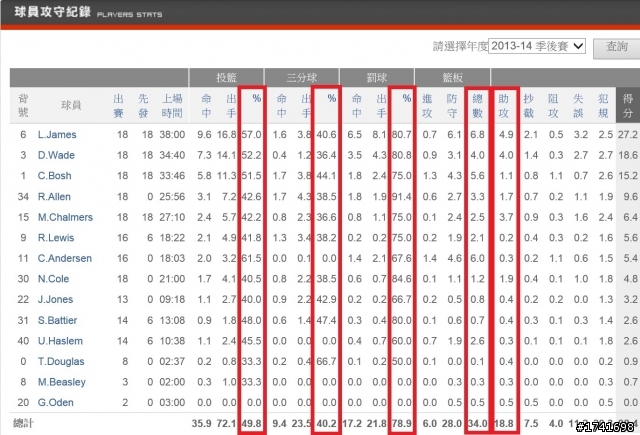Viewport: 640px width, 435px height.
Task: Open player link M.Chalmers
Action: coord(65,217)
